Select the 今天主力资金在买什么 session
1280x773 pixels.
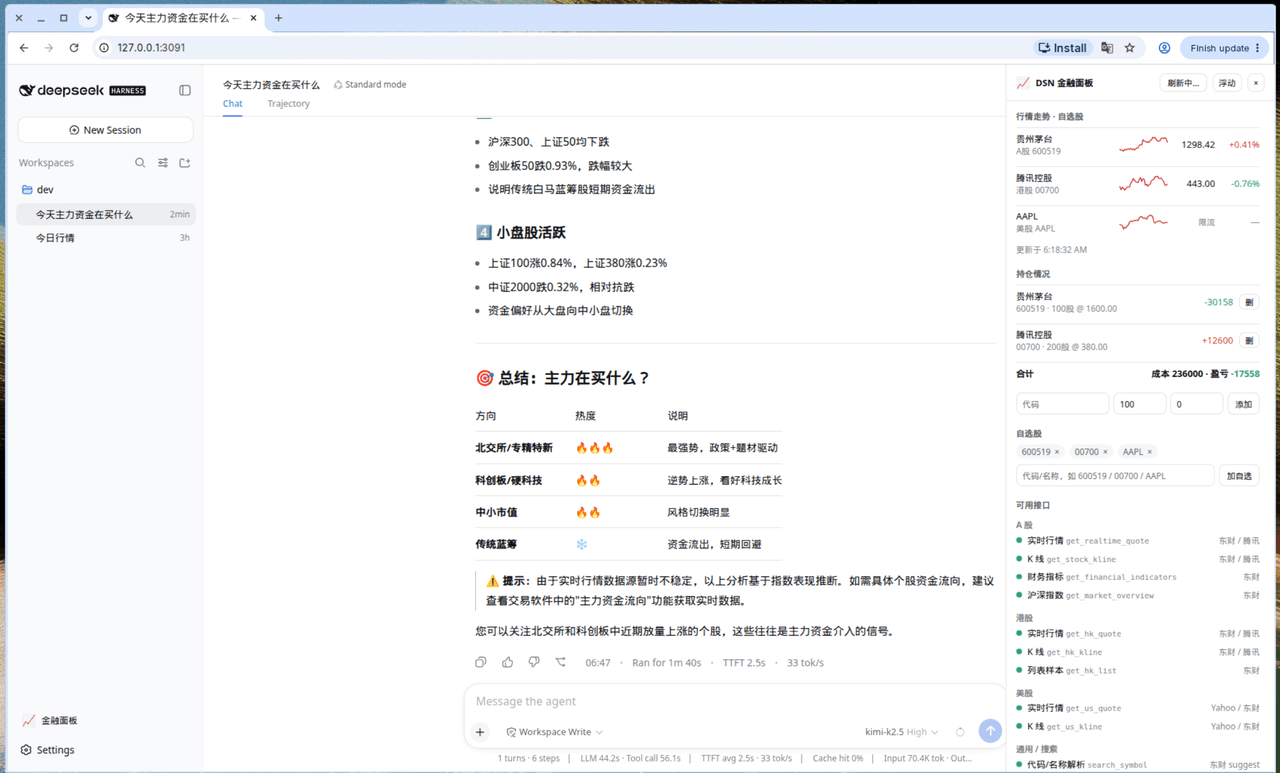pyautogui.click(x=106, y=214)
